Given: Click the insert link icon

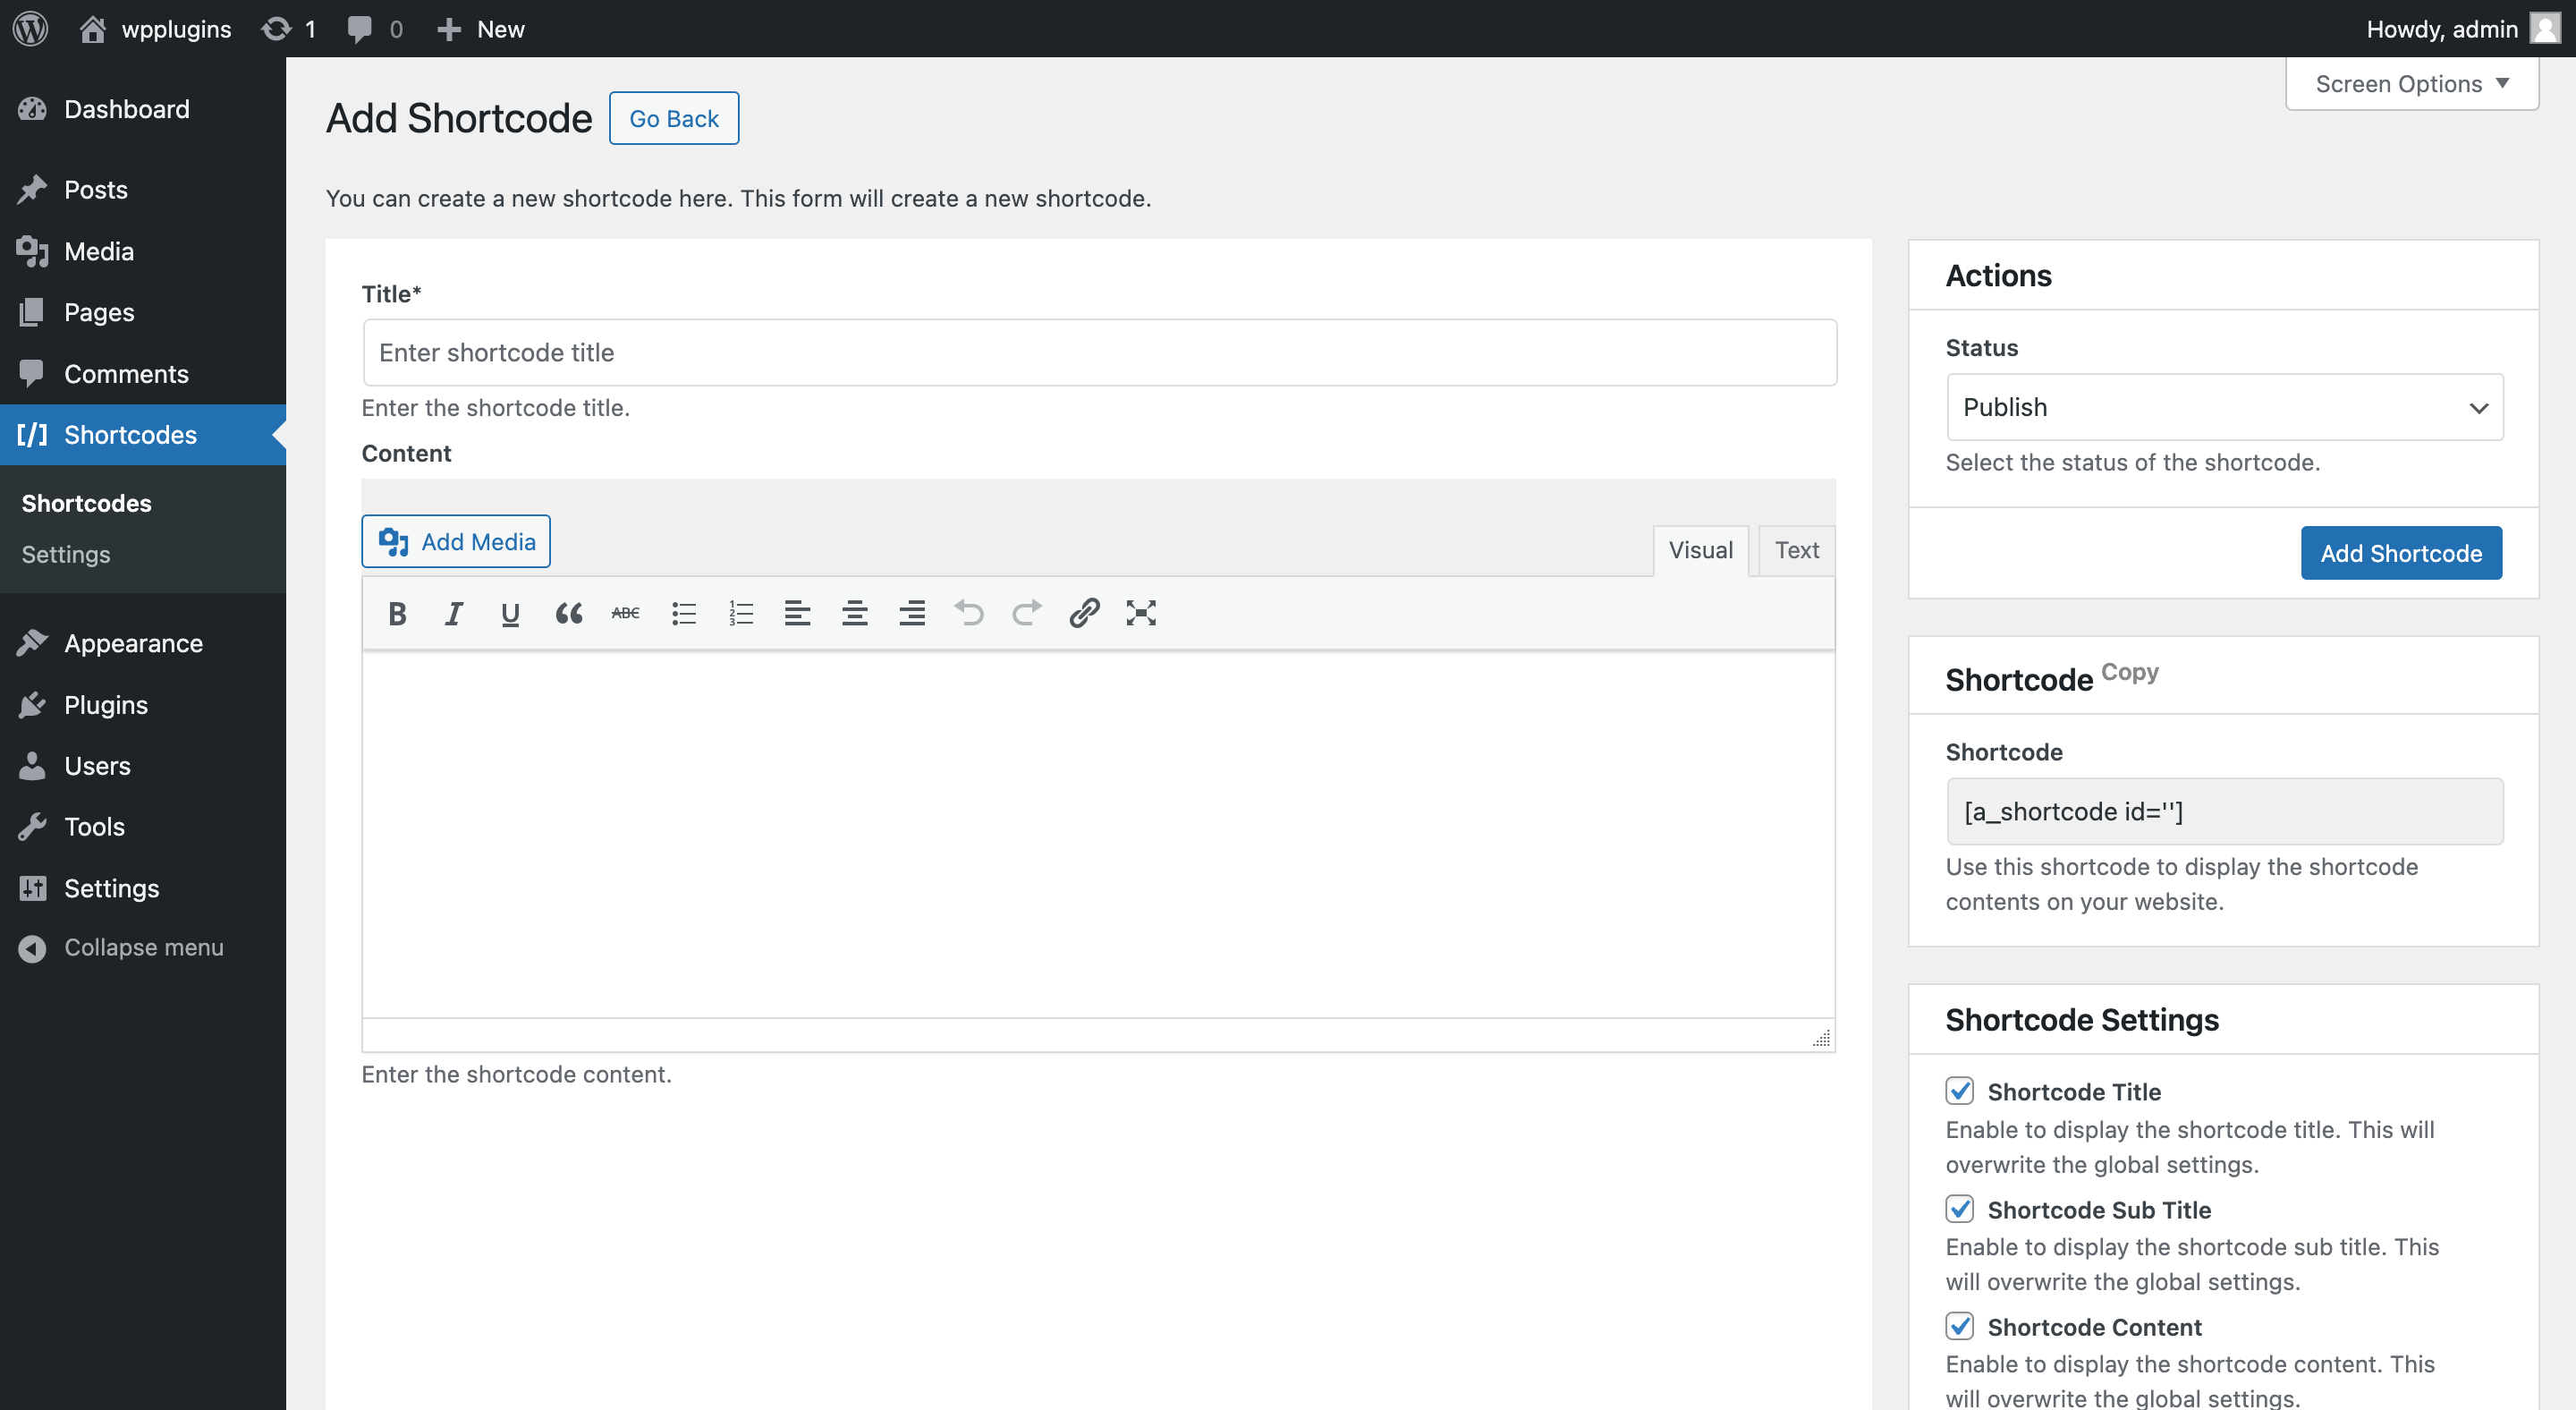Looking at the screenshot, I should (1084, 613).
